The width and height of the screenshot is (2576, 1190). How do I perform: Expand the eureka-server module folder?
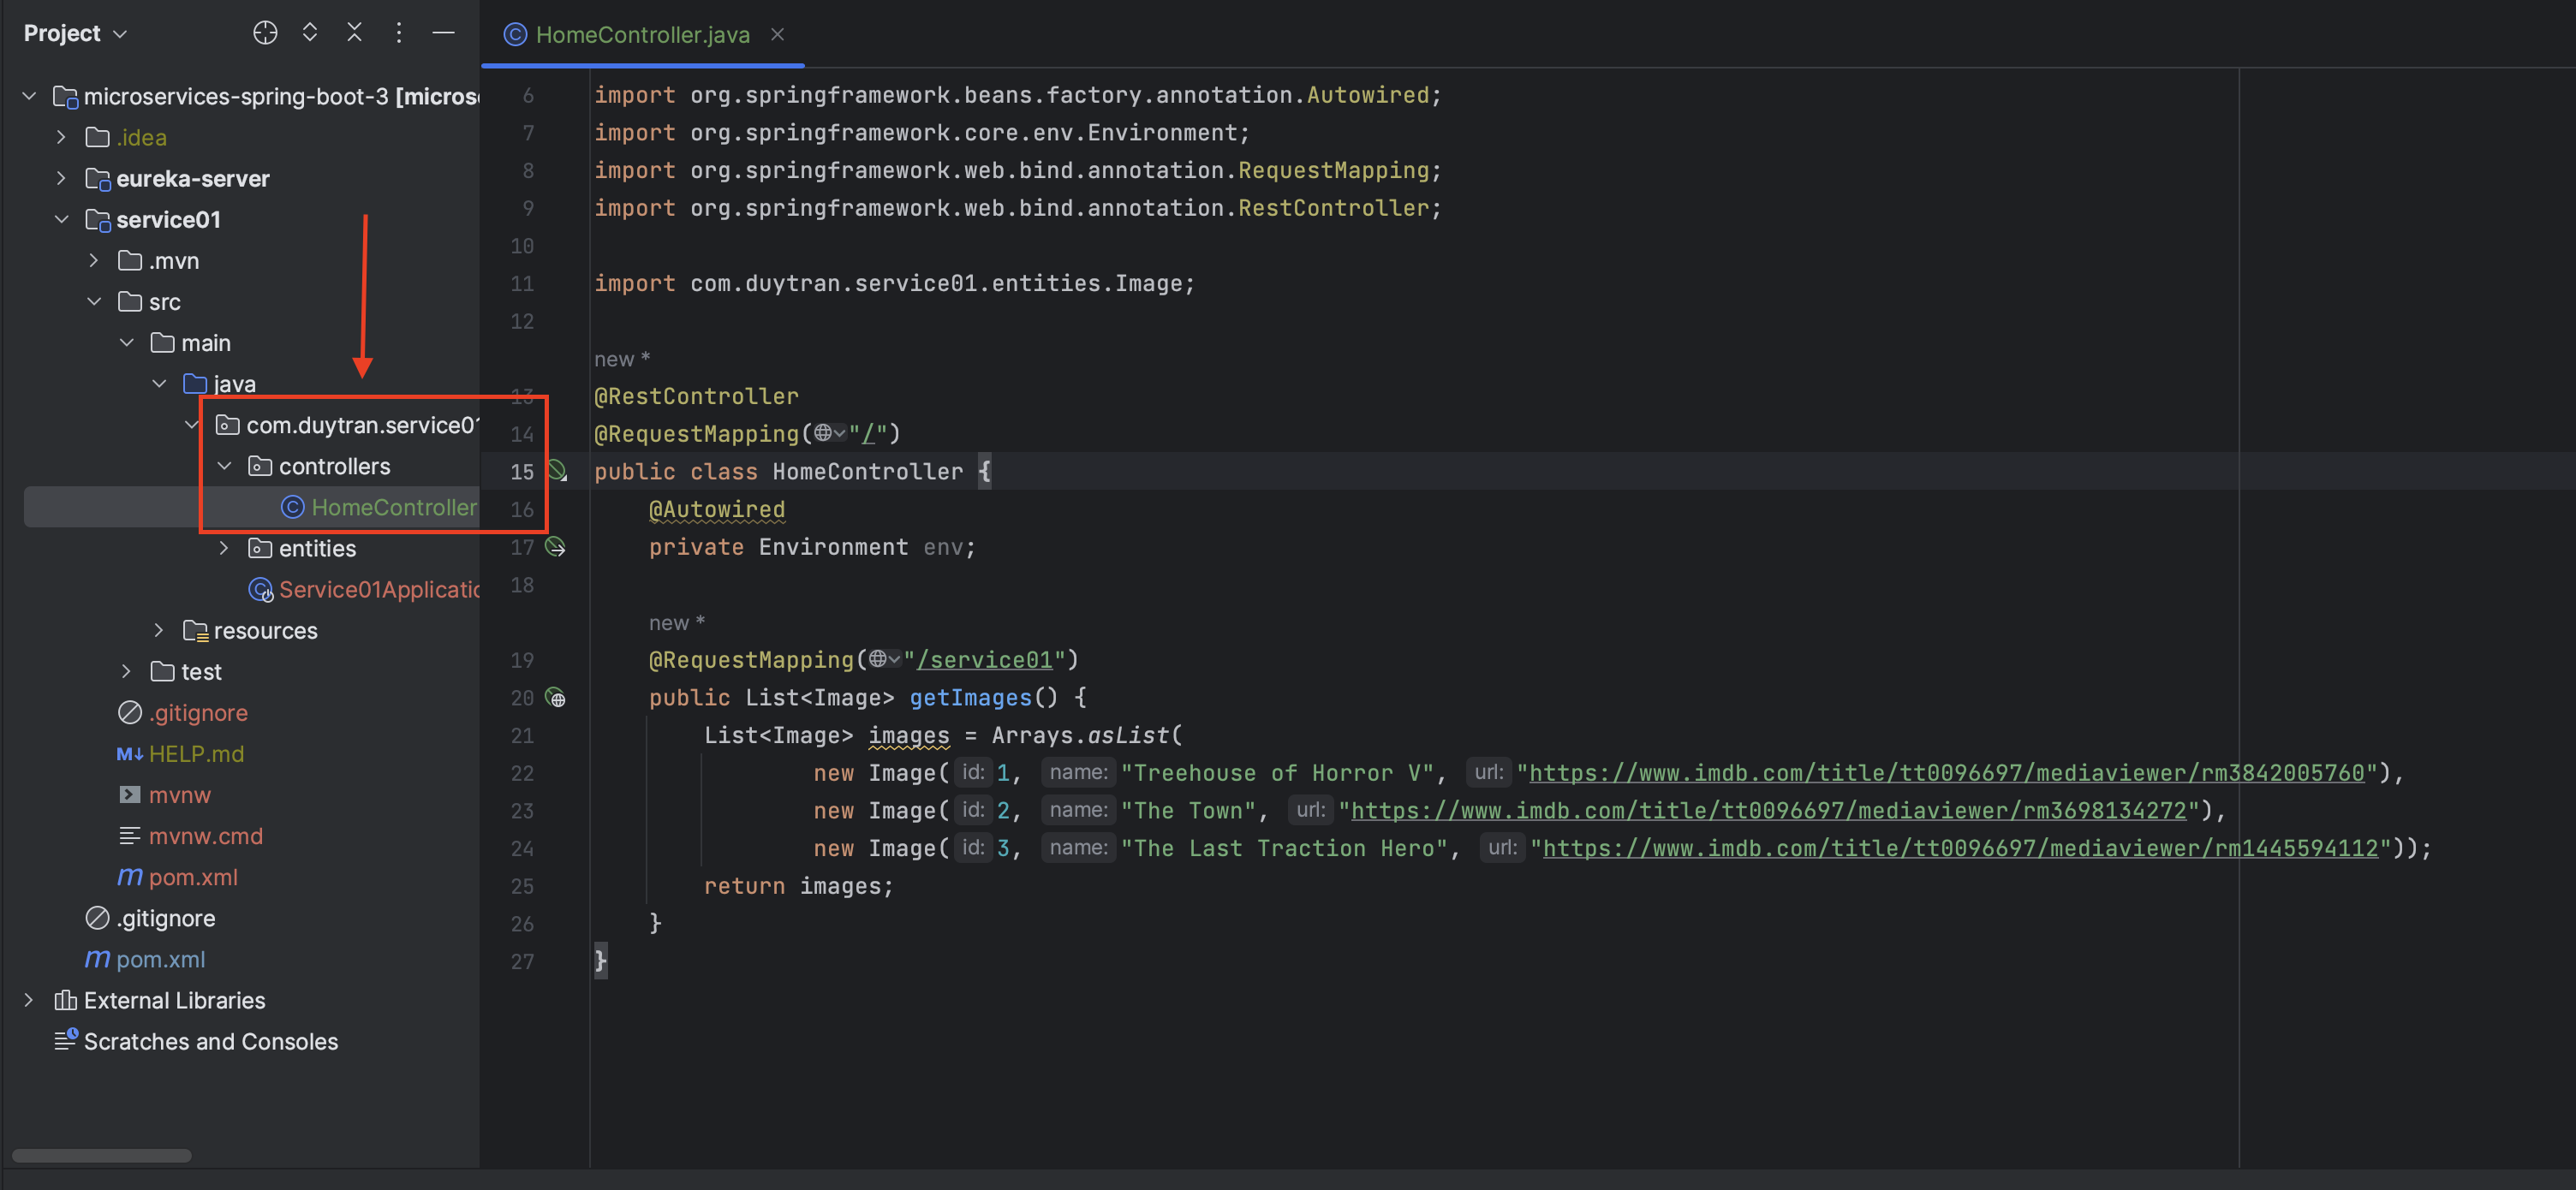tap(61, 178)
